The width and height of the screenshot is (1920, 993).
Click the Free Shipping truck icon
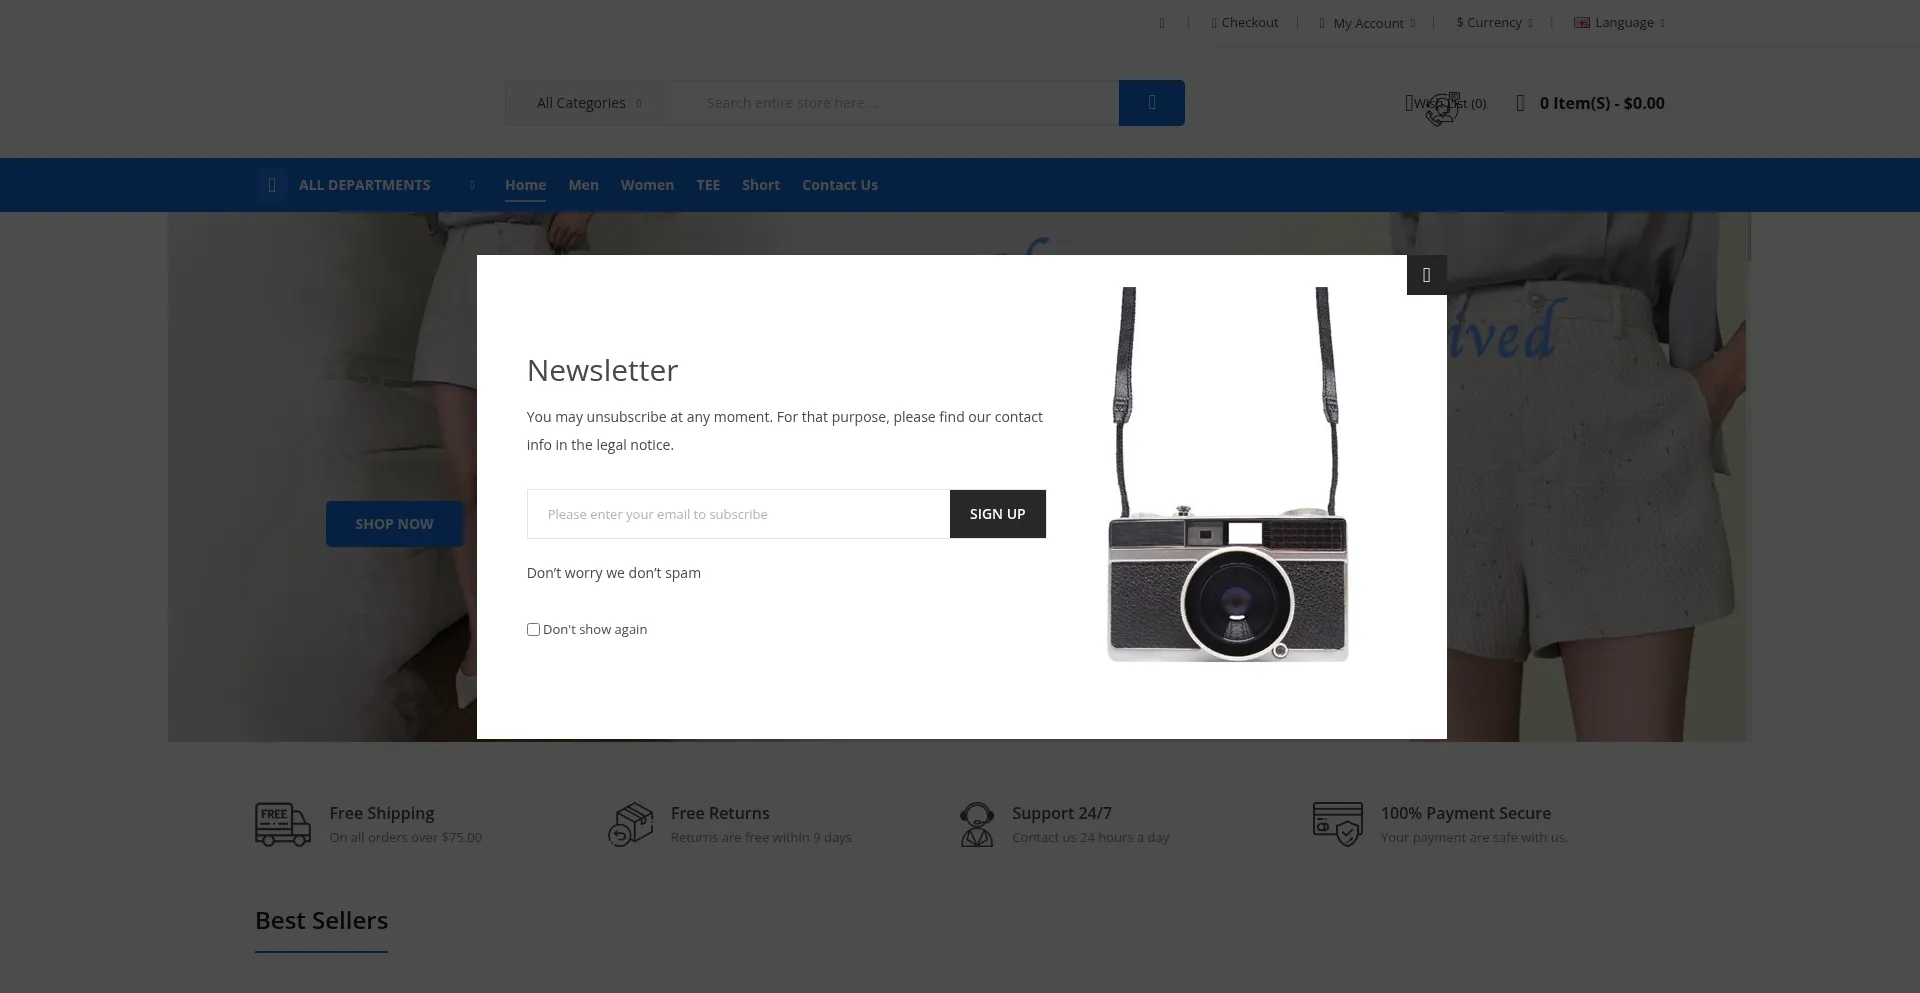283,825
